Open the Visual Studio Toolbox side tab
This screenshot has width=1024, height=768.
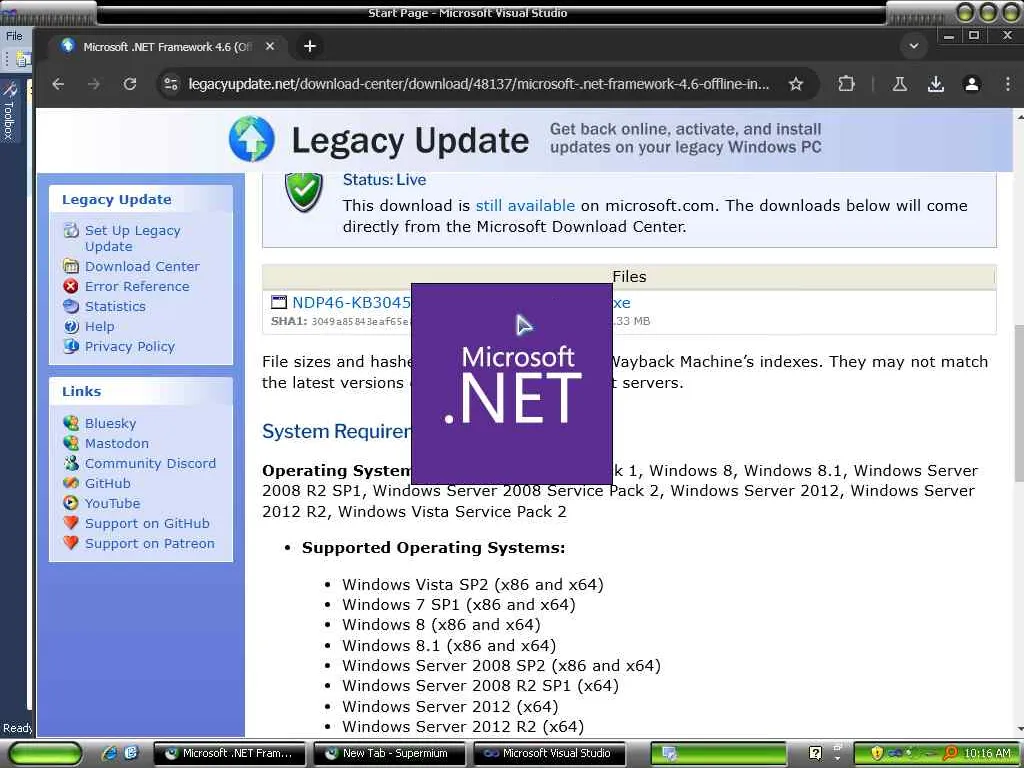pos(9,111)
